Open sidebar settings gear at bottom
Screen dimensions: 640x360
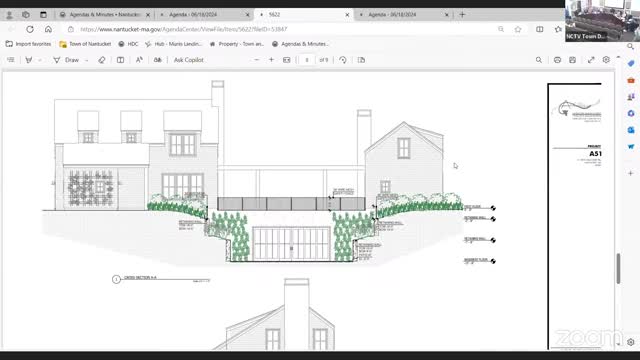(x=631, y=342)
